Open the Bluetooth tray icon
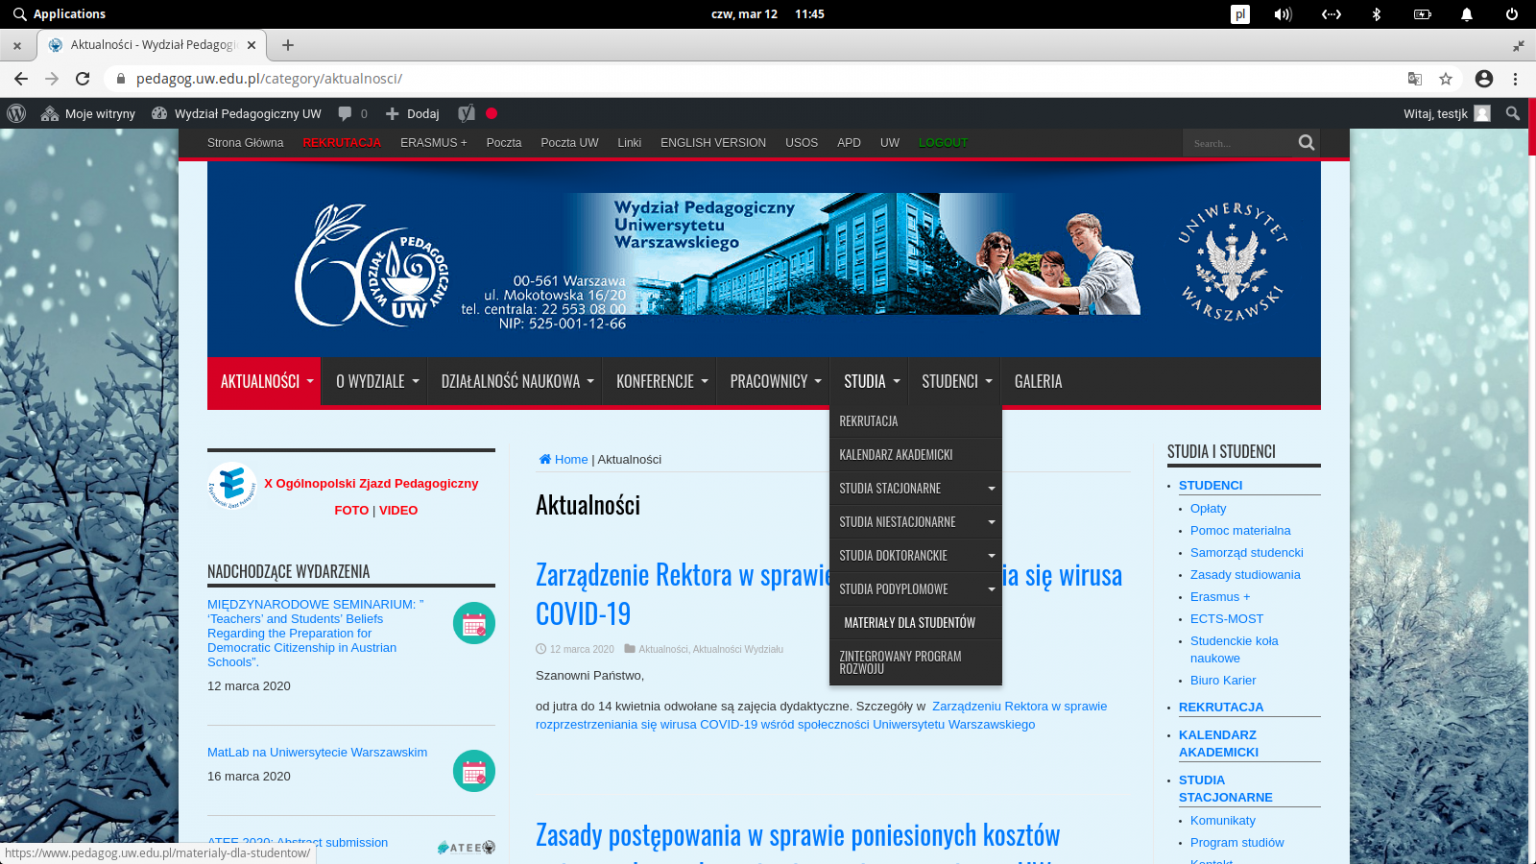Image resolution: width=1536 pixels, height=864 pixels. point(1376,14)
